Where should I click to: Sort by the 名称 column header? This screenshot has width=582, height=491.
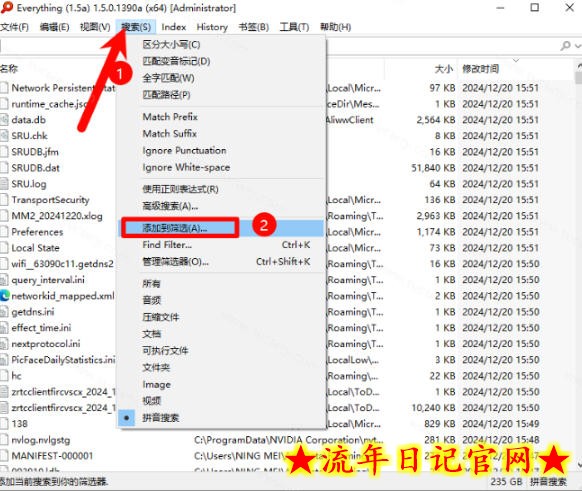click(x=9, y=69)
